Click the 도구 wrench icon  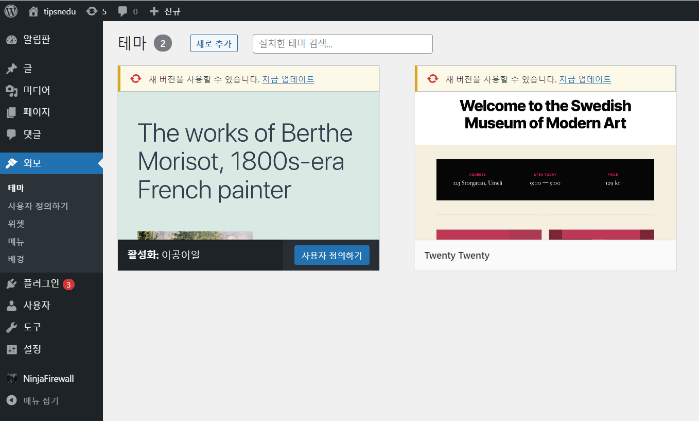point(12,327)
